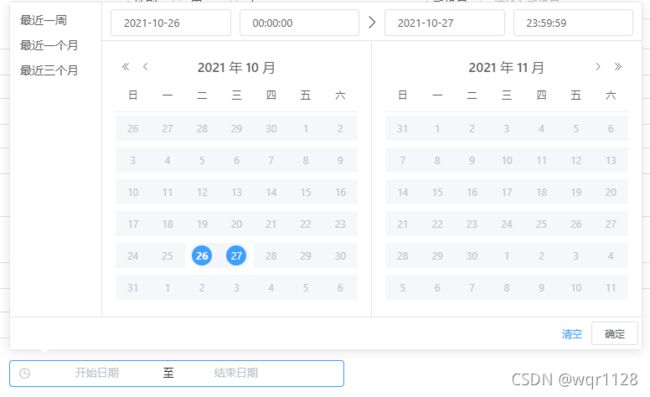Select highlighted day 26 in October
Image resolution: width=650 pixels, height=397 pixels.
[x=202, y=256]
